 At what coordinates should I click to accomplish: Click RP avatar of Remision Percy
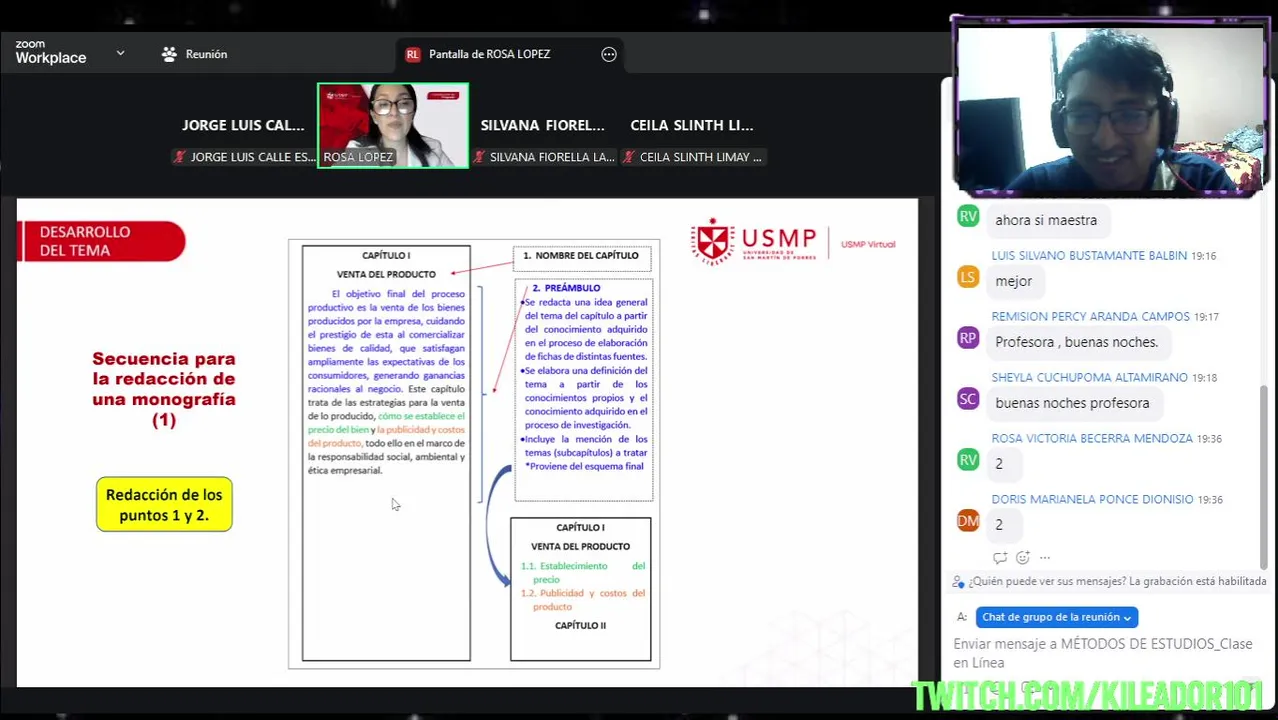point(967,338)
